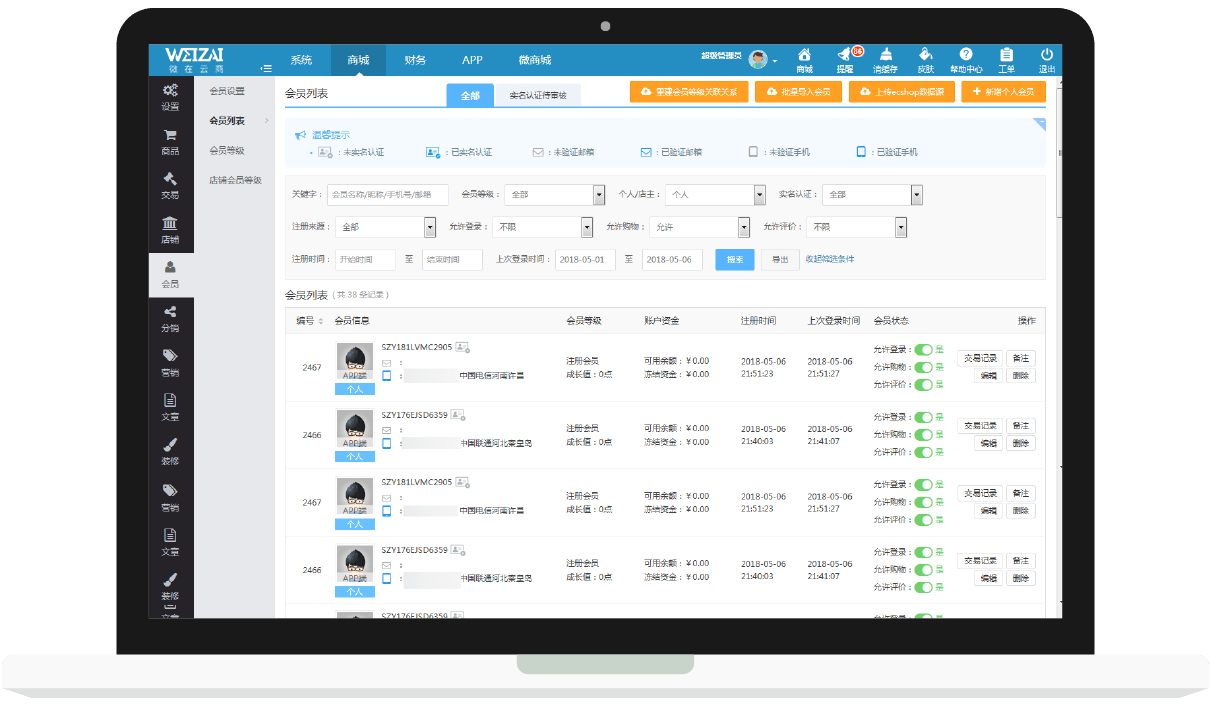Open 会员设置 in the submenu
This screenshot has width=1210, height=705.
(227, 91)
